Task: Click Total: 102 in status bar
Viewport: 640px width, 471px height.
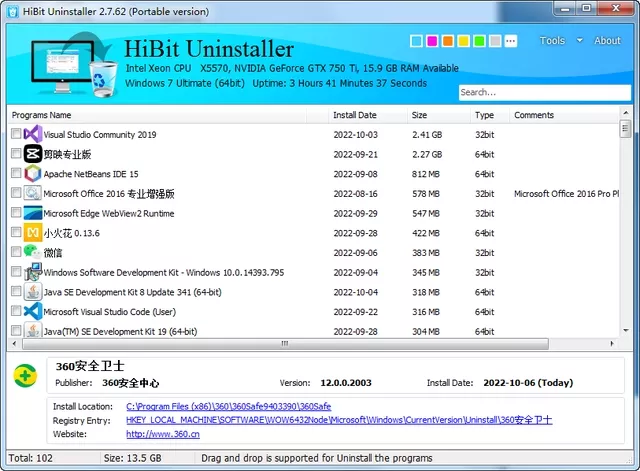Action: (x=31, y=458)
